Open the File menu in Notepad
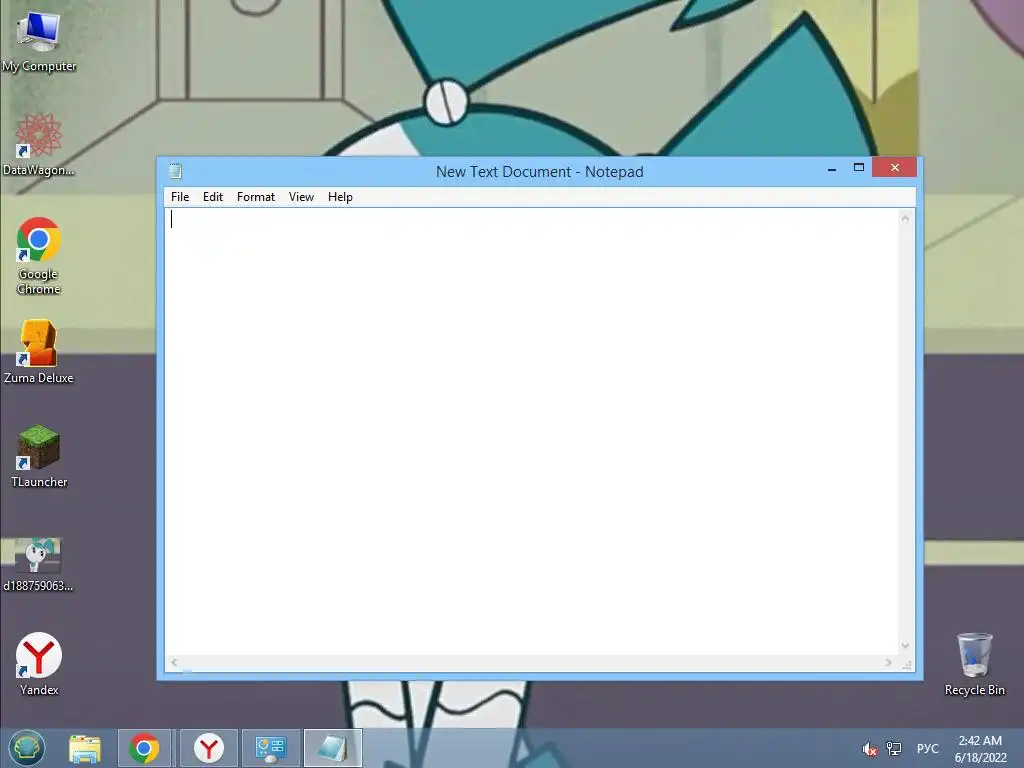 tap(180, 197)
